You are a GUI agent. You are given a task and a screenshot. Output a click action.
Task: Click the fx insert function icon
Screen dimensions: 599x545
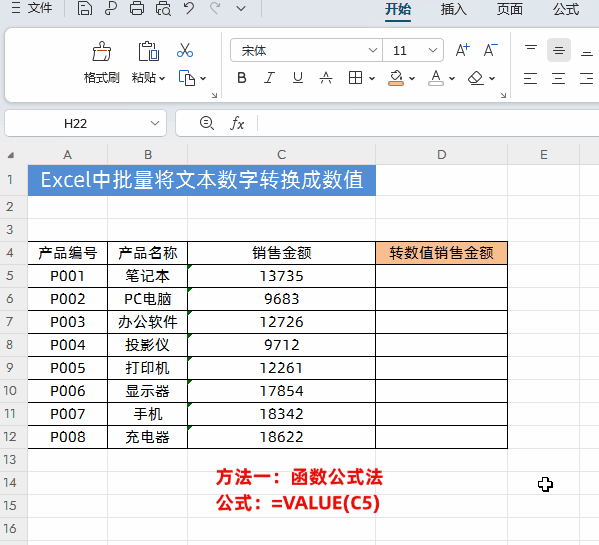click(x=237, y=123)
